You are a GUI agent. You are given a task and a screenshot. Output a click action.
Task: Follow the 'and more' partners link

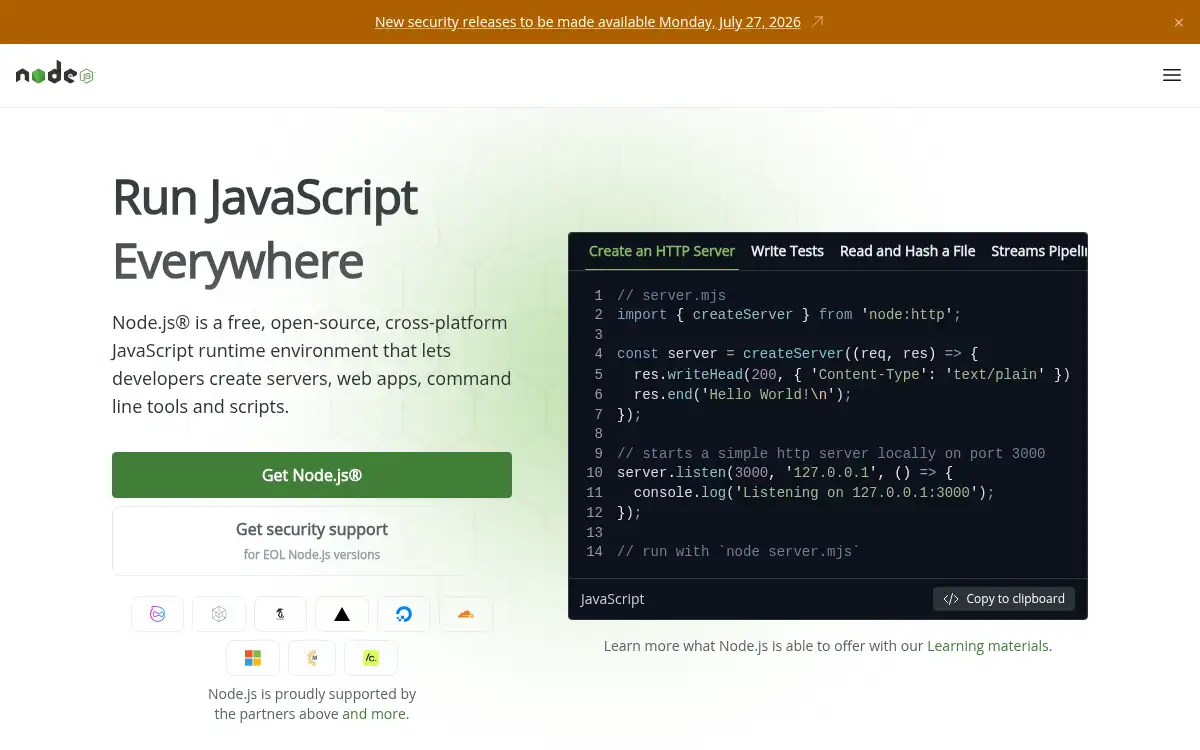pos(374,714)
